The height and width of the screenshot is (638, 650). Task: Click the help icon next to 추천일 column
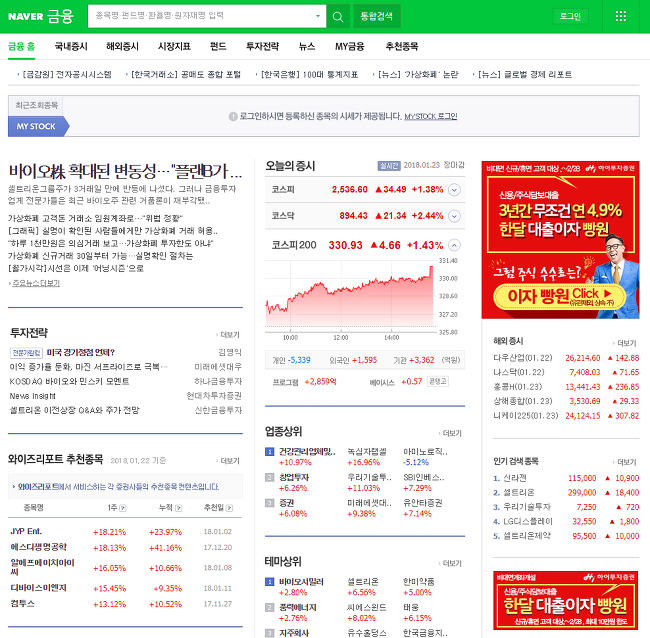click(229, 508)
